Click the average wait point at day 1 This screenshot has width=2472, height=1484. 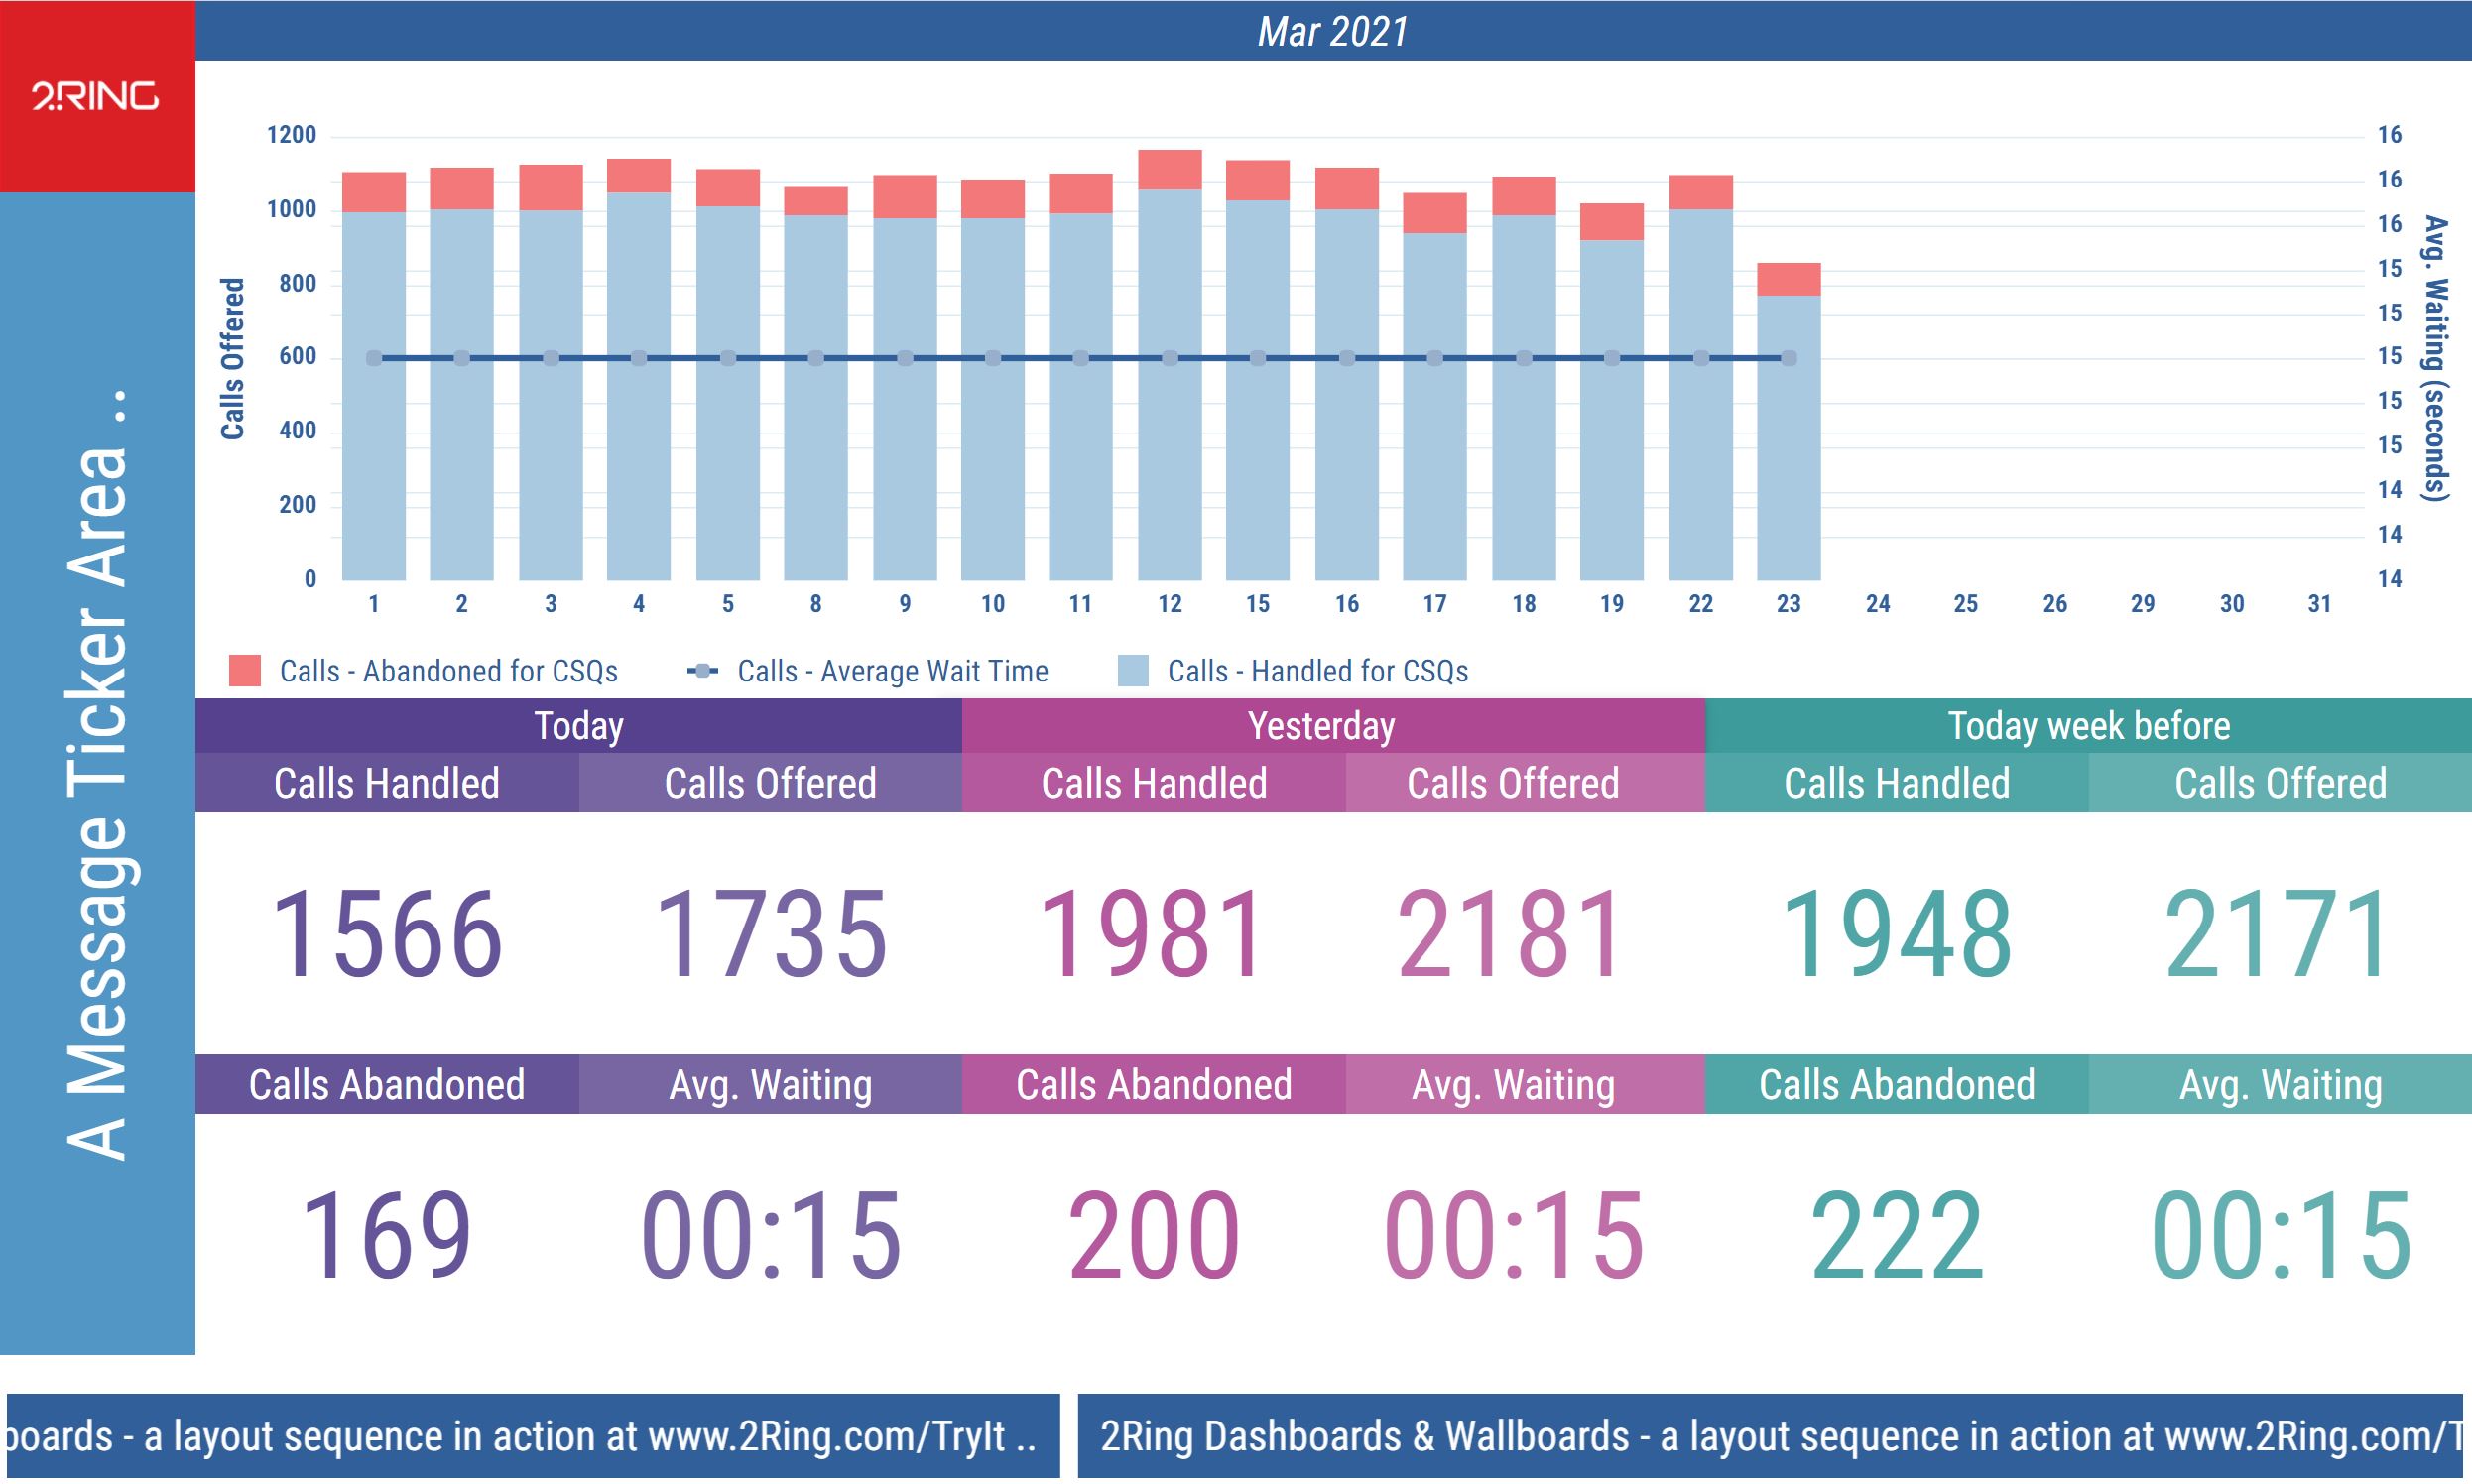(x=374, y=358)
